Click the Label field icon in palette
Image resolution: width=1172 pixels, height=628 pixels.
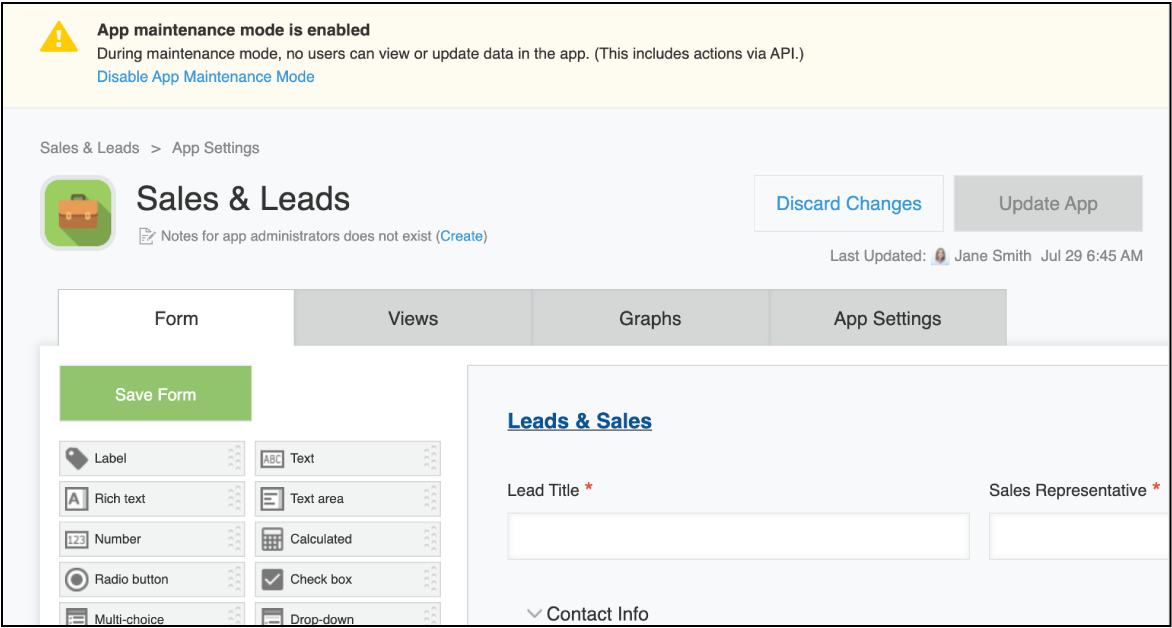pyautogui.click(x=77, y=459)
